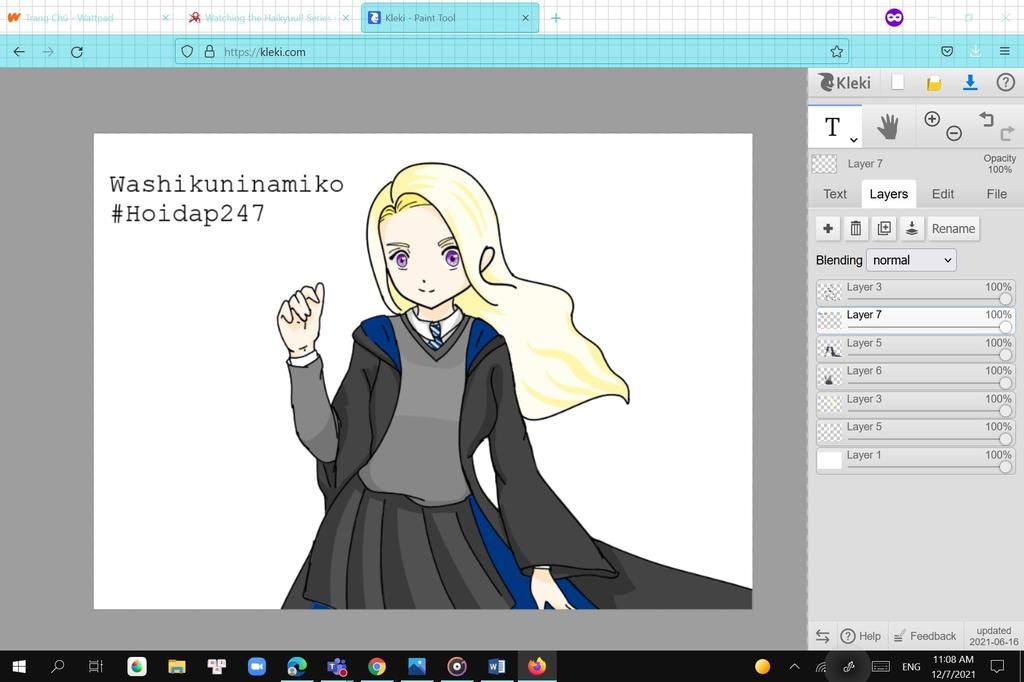The width and height of the screenshot is (1024, 682).
Task: Switch to the Watching the Haikyuu Series tab
Action: [x=268, y=18]
